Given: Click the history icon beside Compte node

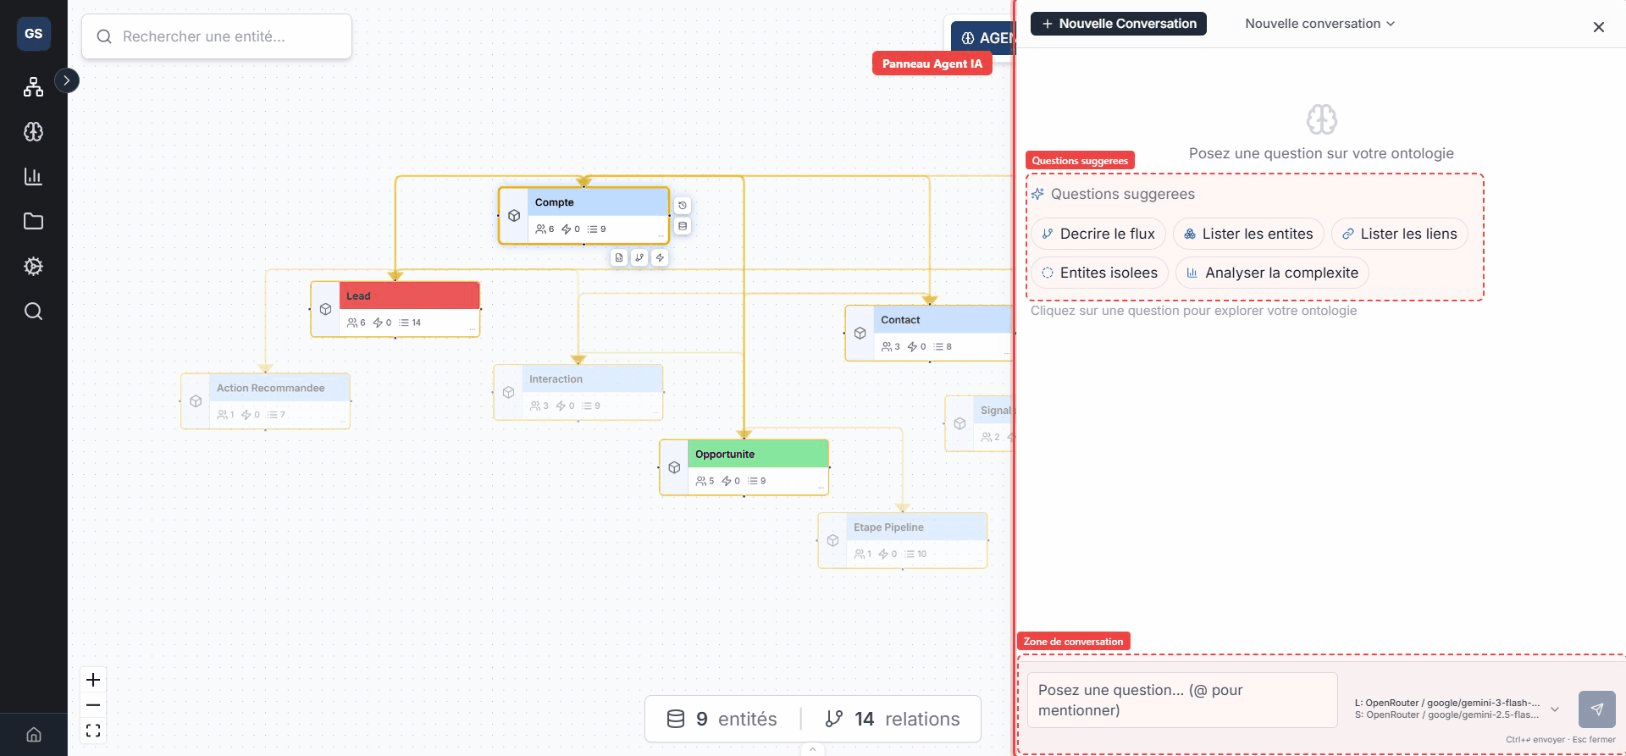Looking at the screenshot, I should pos(682,205).
